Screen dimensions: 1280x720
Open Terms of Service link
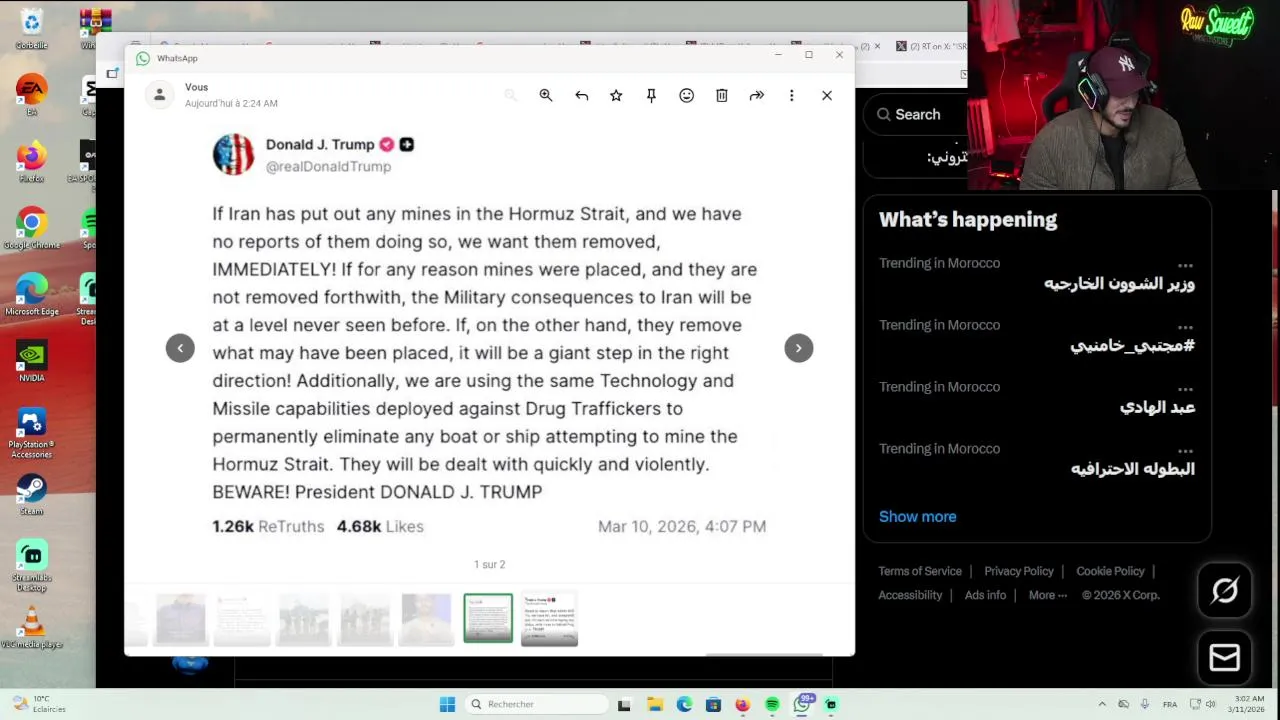pyautogui.click(x=920, y=571)
